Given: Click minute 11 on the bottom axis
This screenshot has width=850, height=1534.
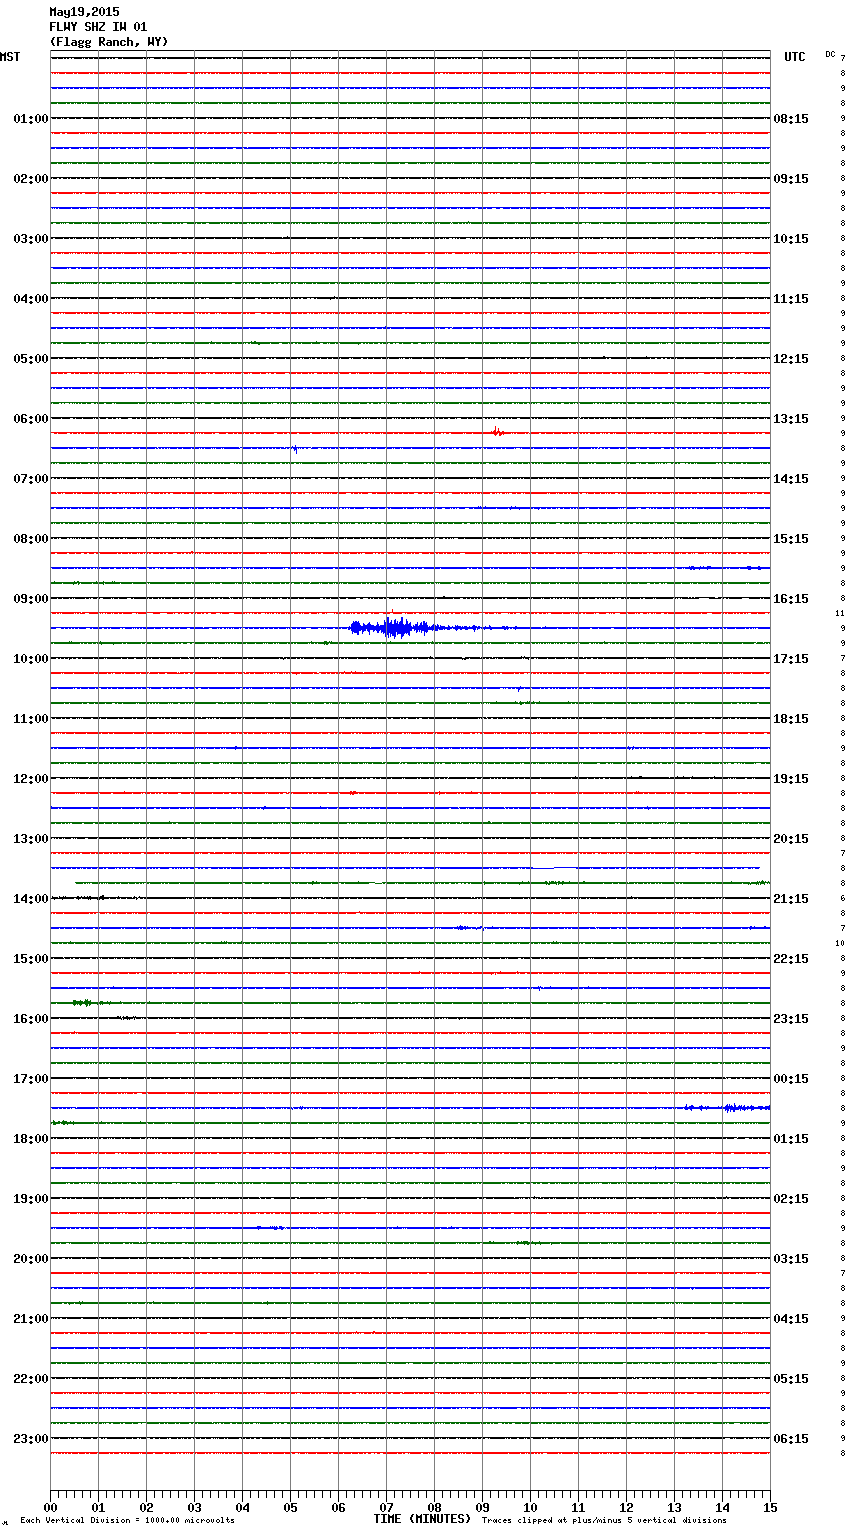Looking at the screenshot, I should point(578,1507).
